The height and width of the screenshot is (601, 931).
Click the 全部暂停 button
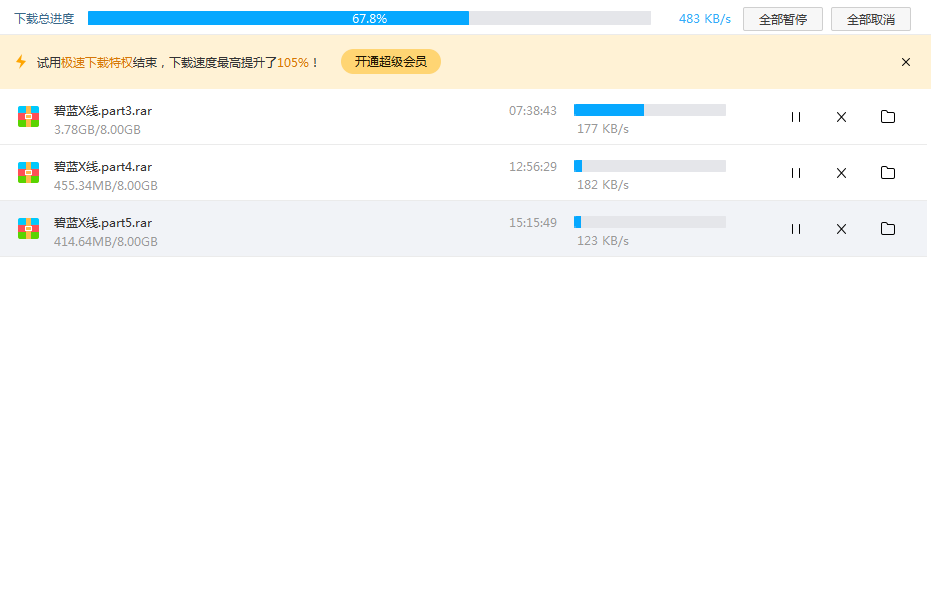click(x=782, y=18)
